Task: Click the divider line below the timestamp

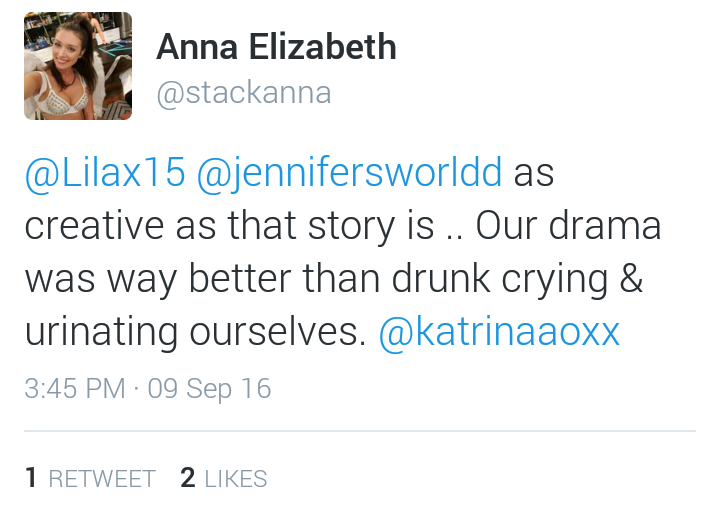Action: (360, 431)
